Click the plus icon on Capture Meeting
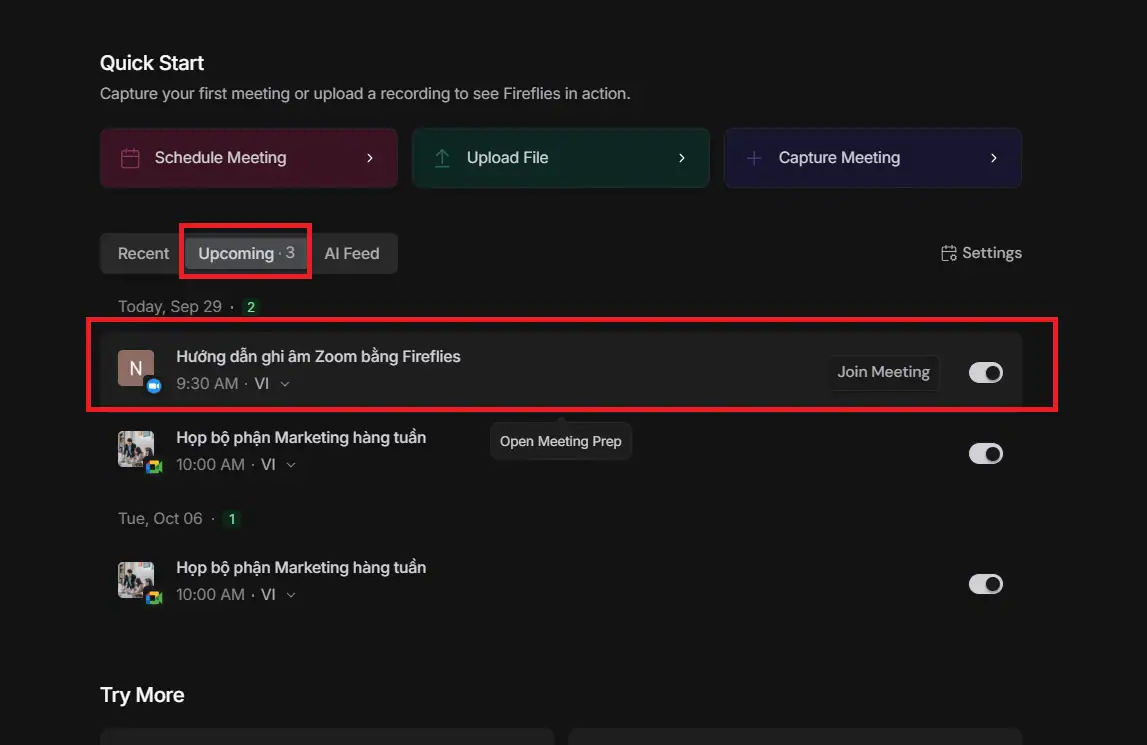The height and width of the screenshot is (745, 1147). tap(754, 158)
